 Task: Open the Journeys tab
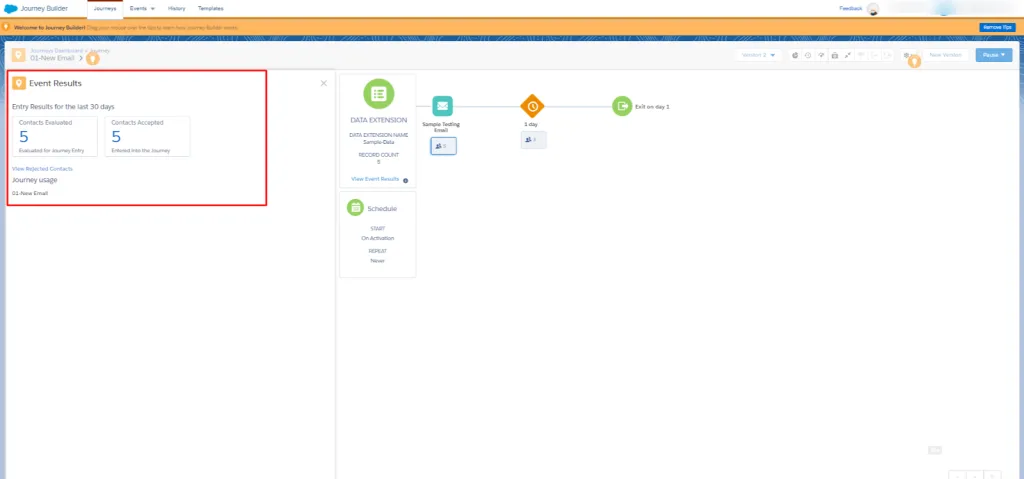click(104, 8)
